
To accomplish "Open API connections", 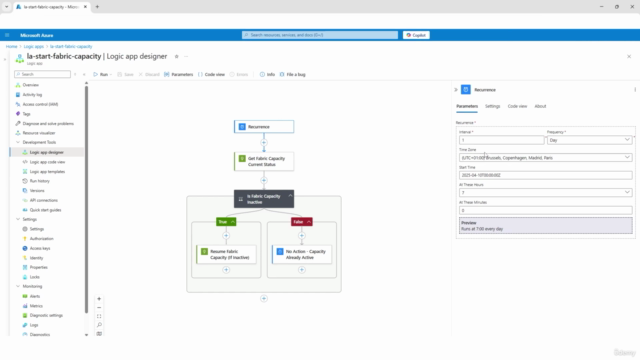I will 43,200.
